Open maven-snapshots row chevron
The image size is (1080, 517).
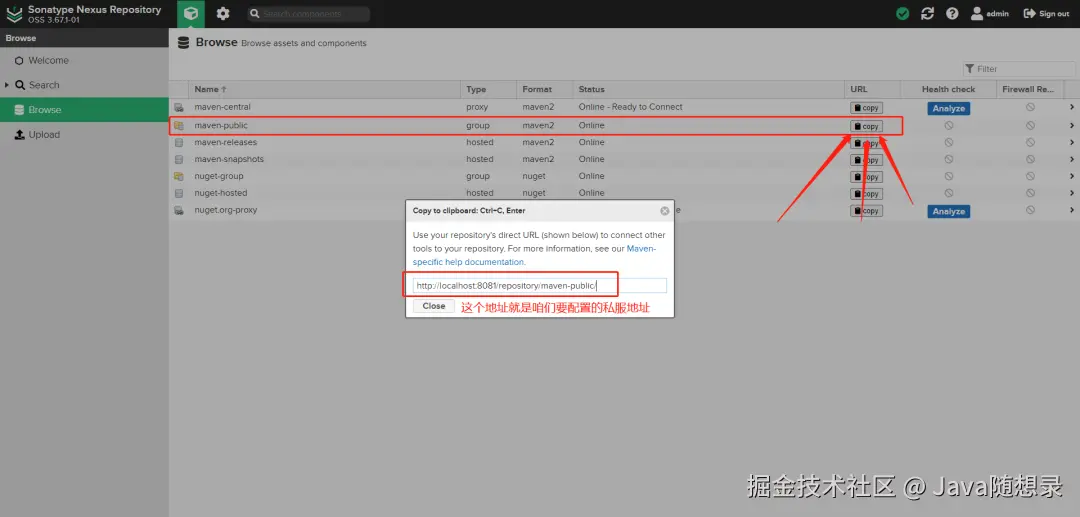tap(1072, 159)
